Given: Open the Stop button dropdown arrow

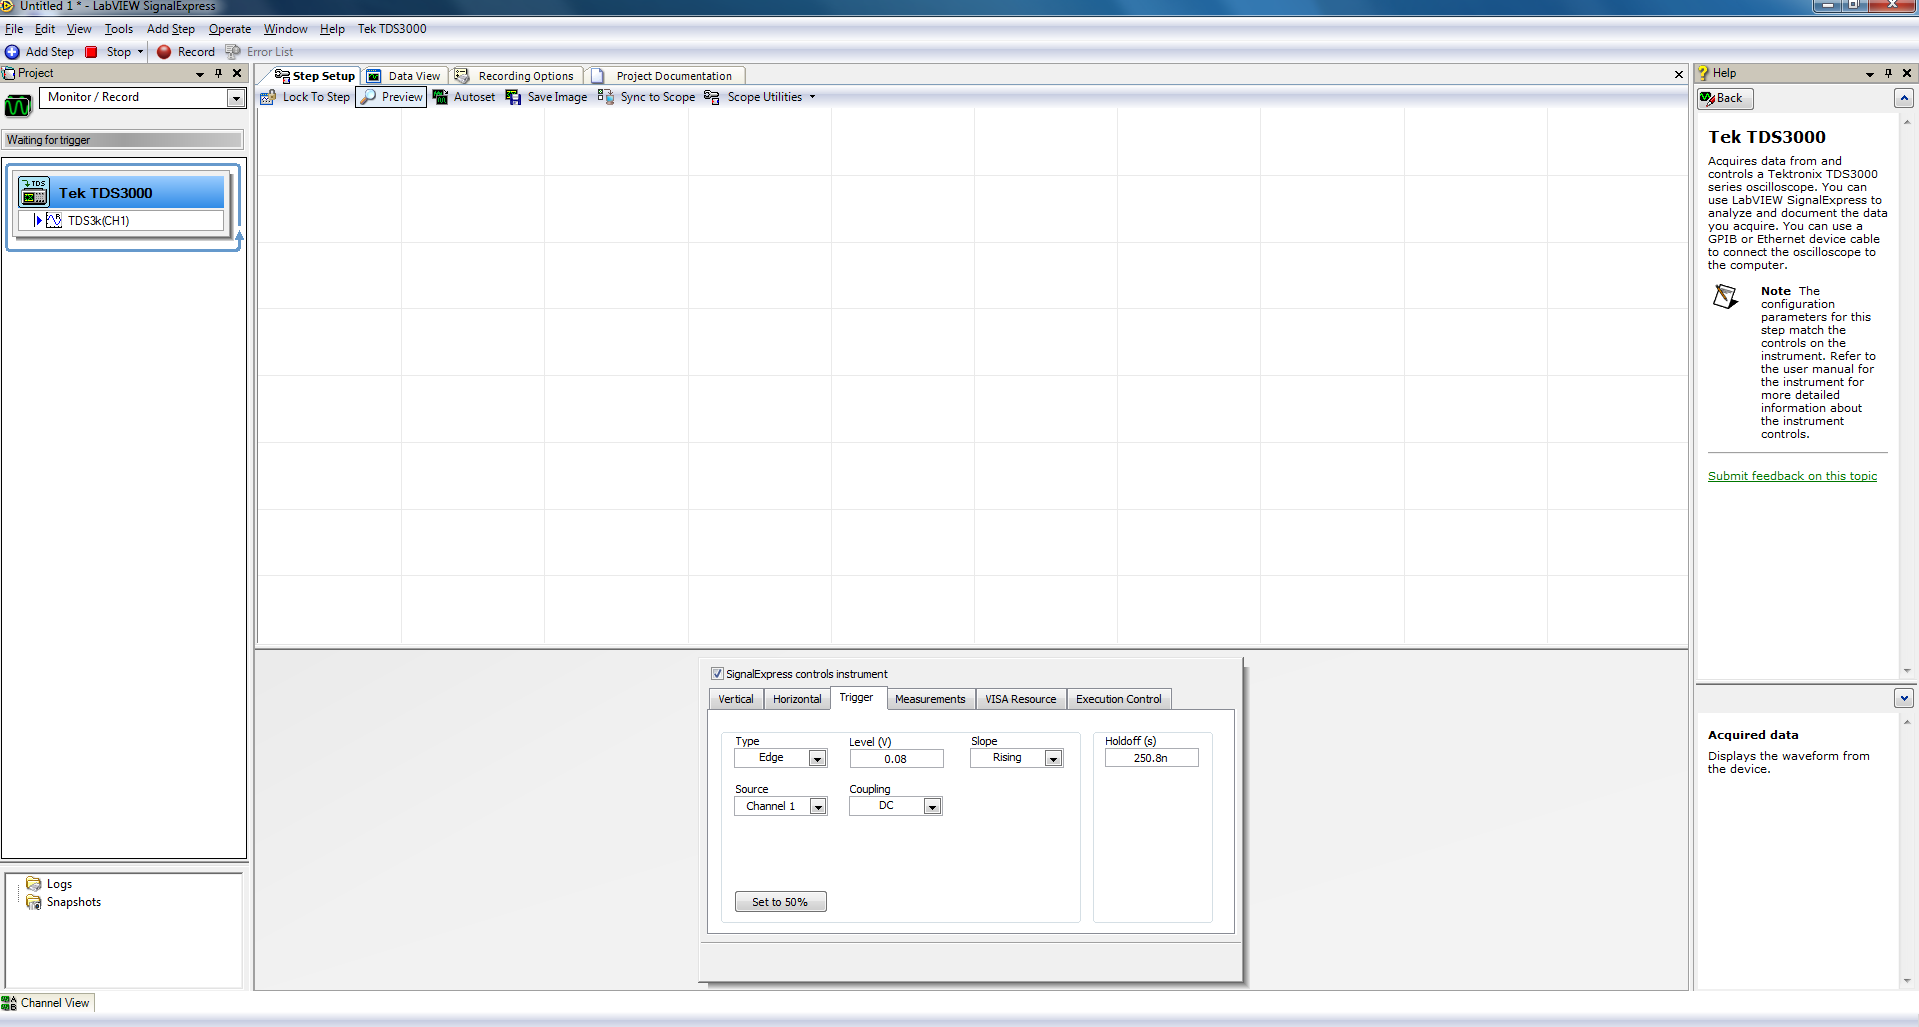Looking at the screenshot, I should click(x=140, y=52).
